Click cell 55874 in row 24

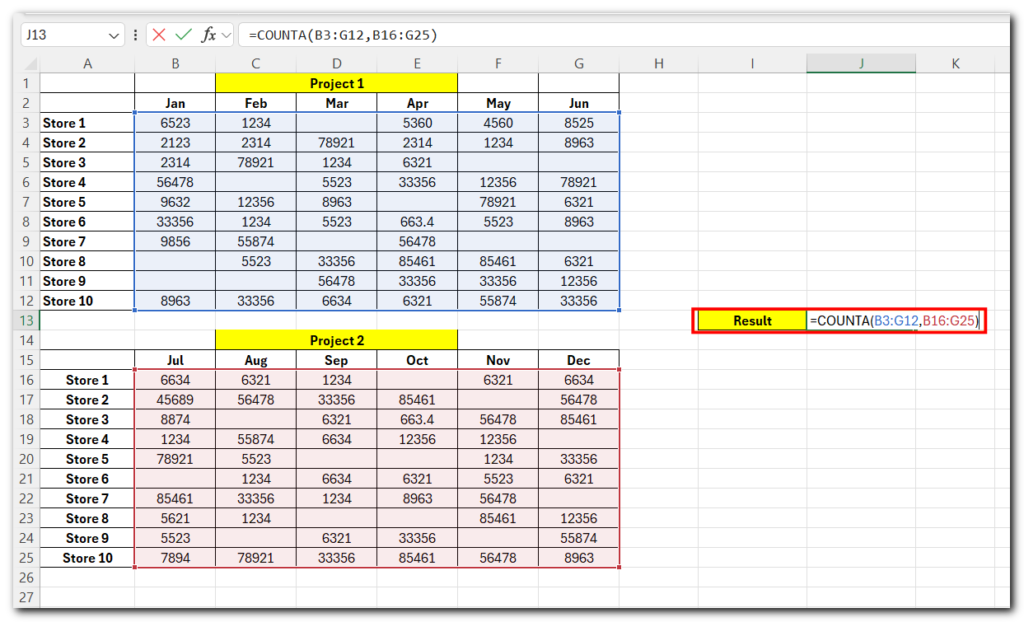click(579, 538)
